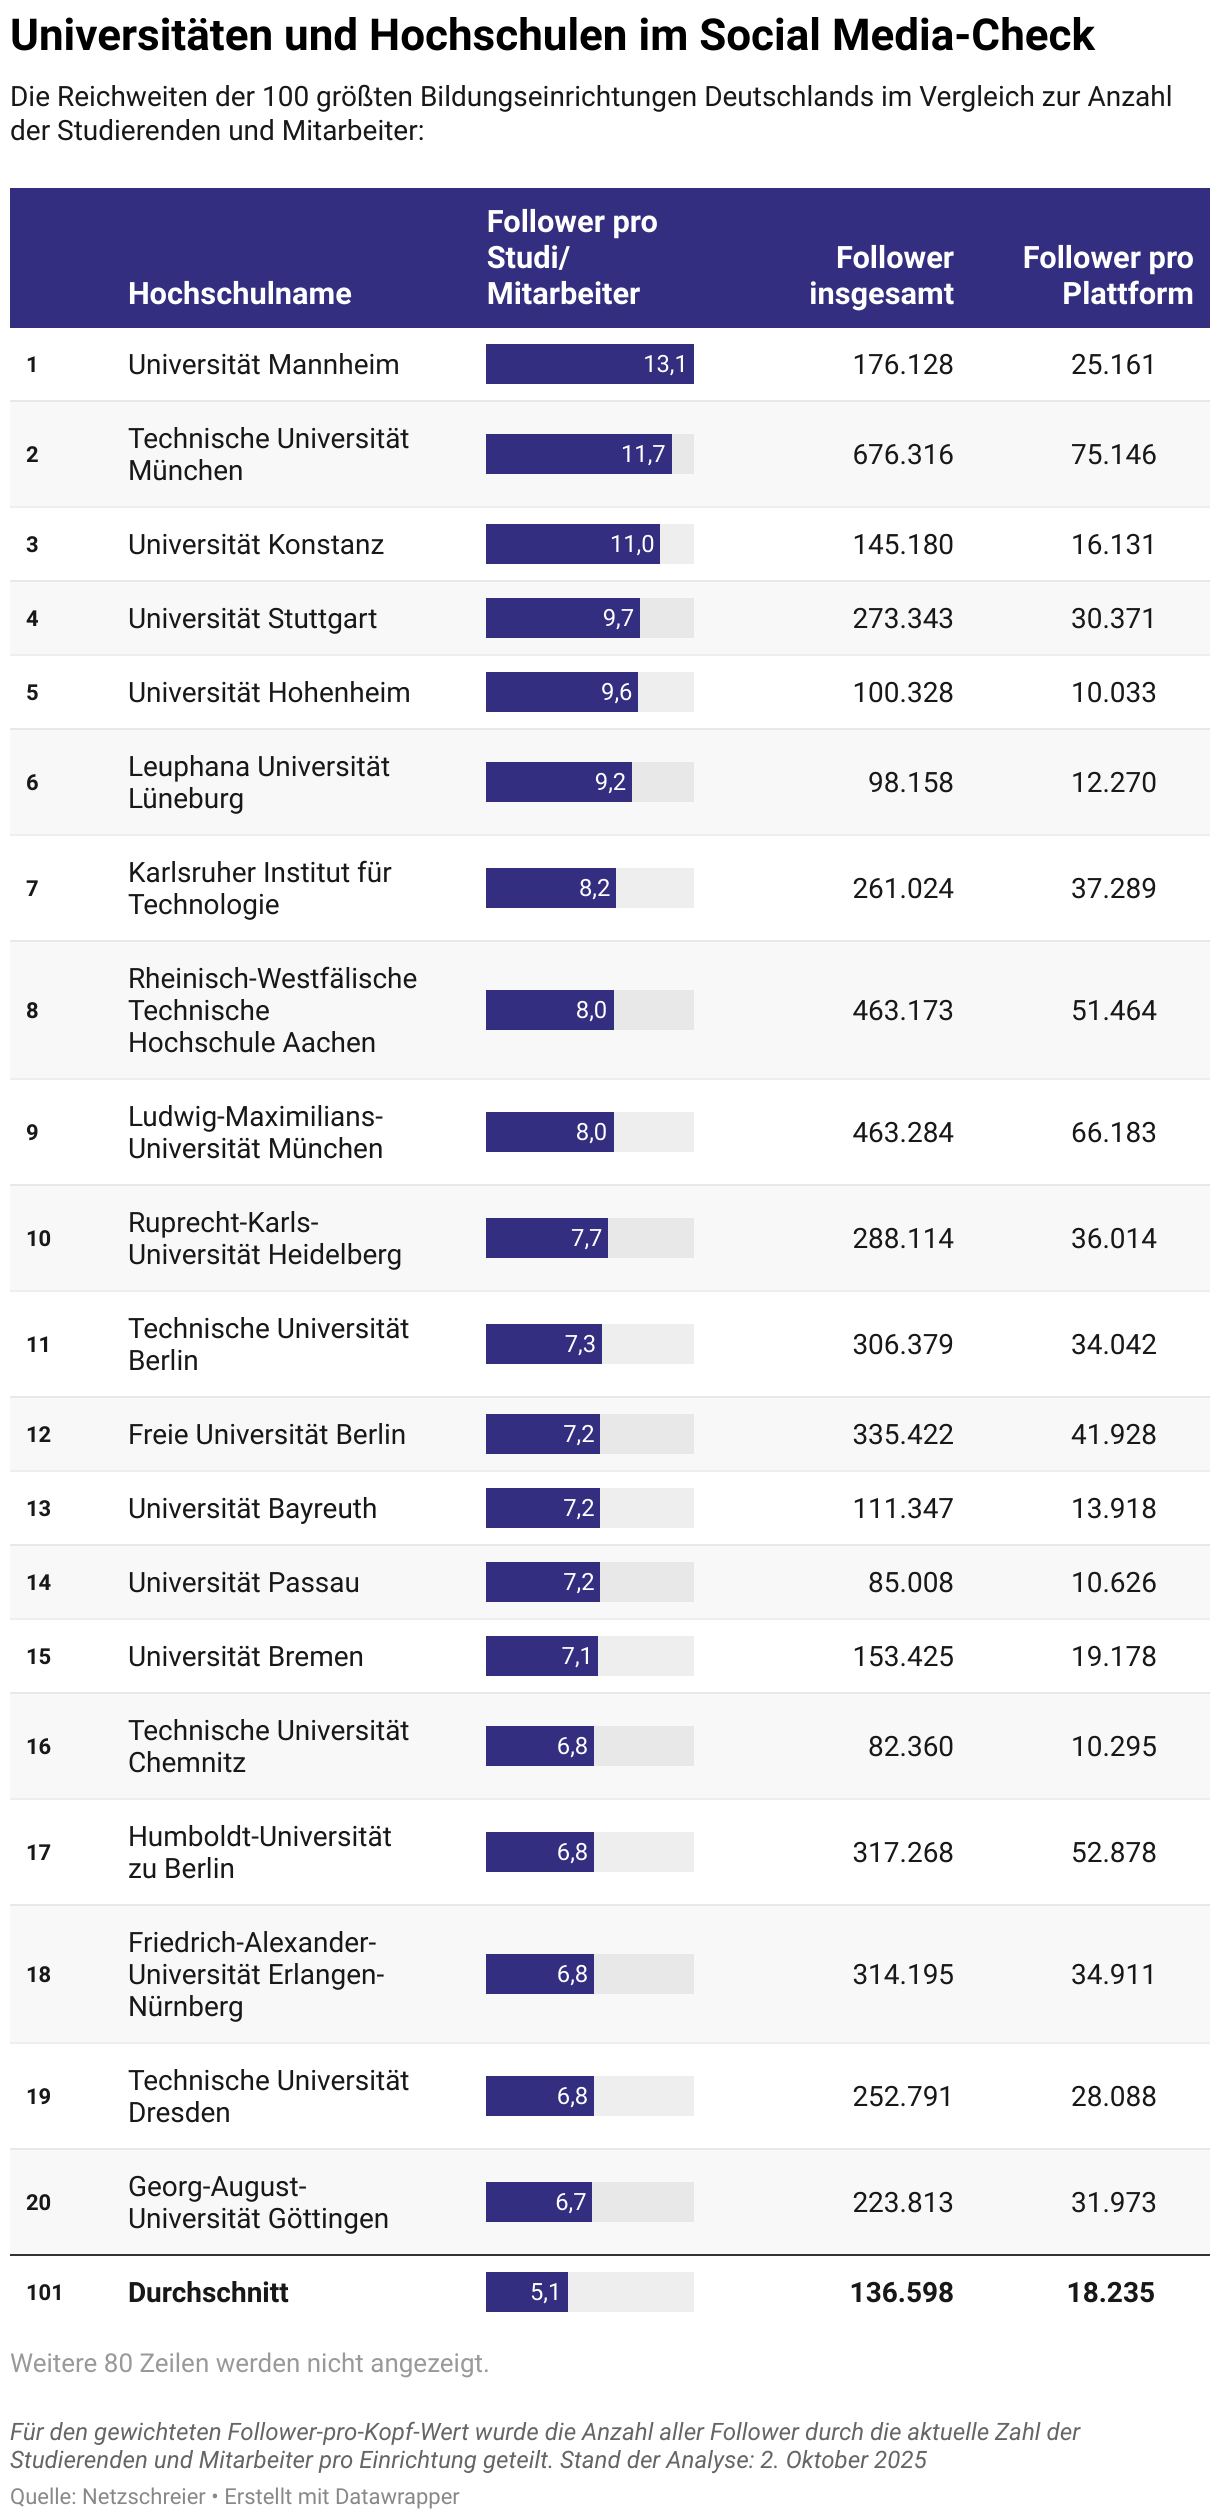Image resolution: width=1220 pixels, height=2520 pixels.
Task: Select Freie Universität Berlin row
Action: coord(610,1434)
